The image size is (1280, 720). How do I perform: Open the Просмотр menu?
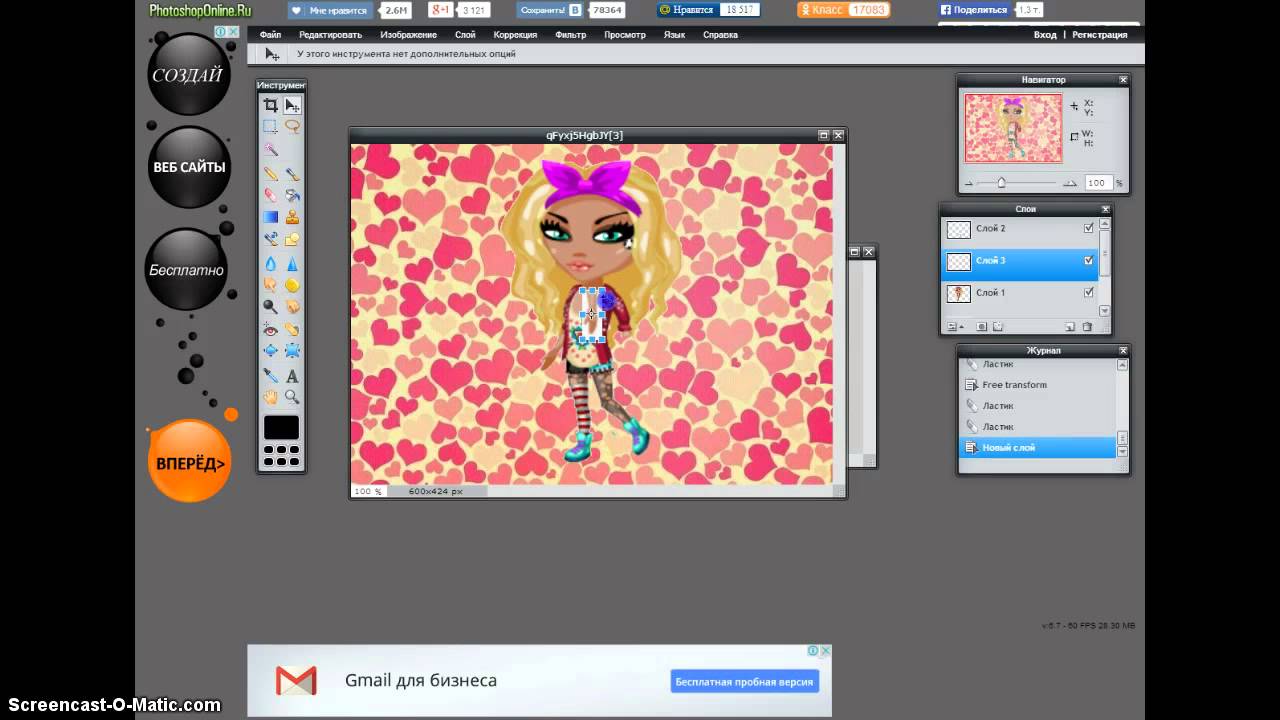(624, 35)
